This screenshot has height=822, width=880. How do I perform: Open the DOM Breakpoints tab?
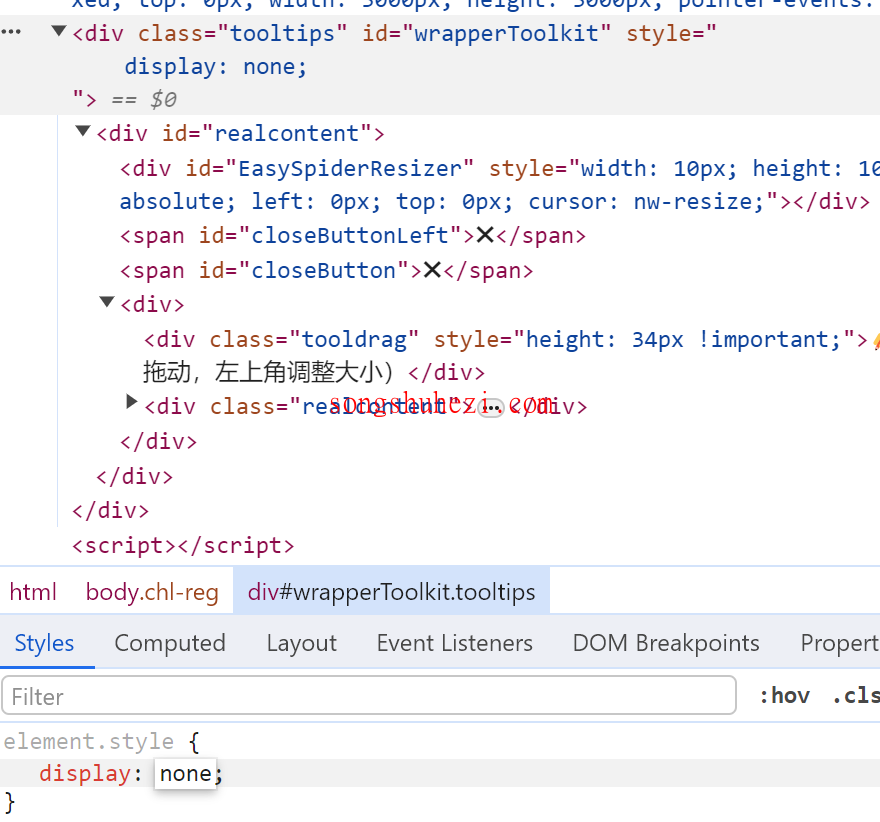pos(666,643)
